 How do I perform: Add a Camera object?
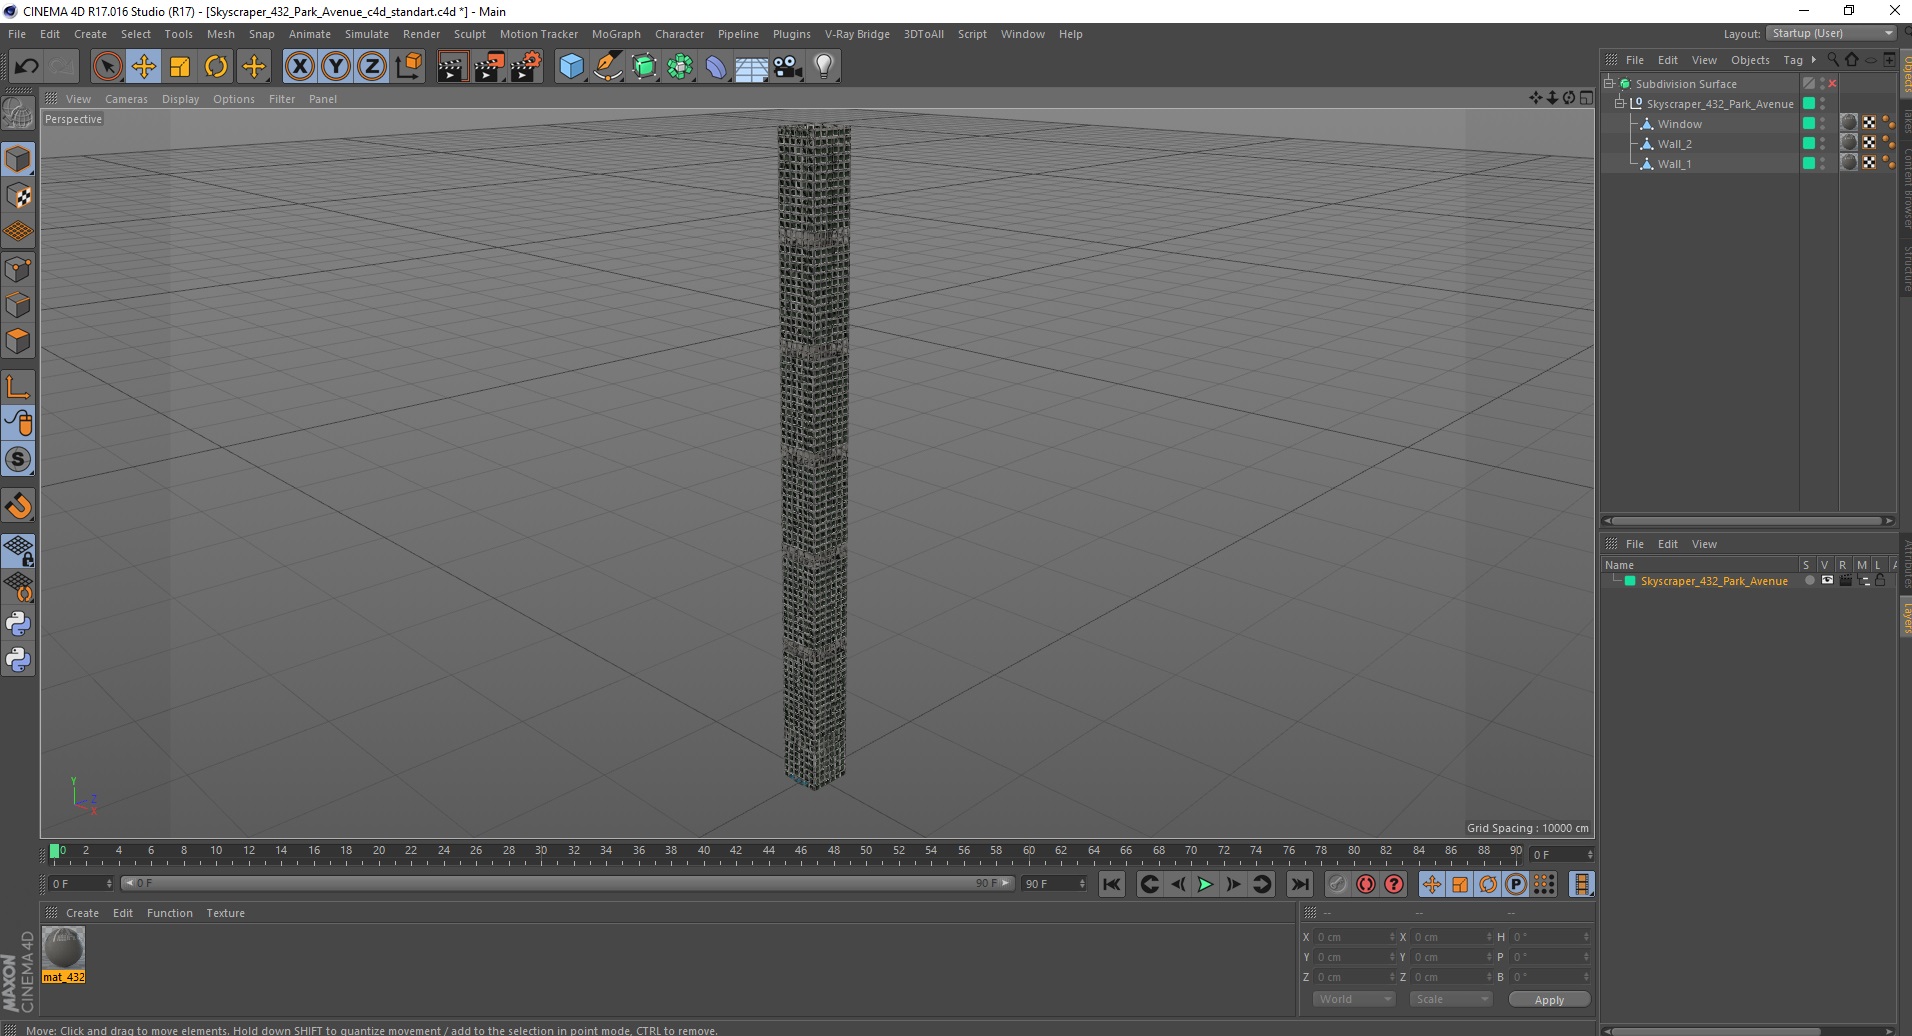788,67
